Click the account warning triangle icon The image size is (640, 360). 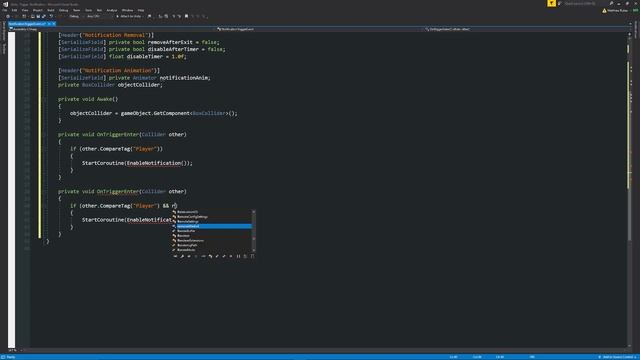click(604, 11)
